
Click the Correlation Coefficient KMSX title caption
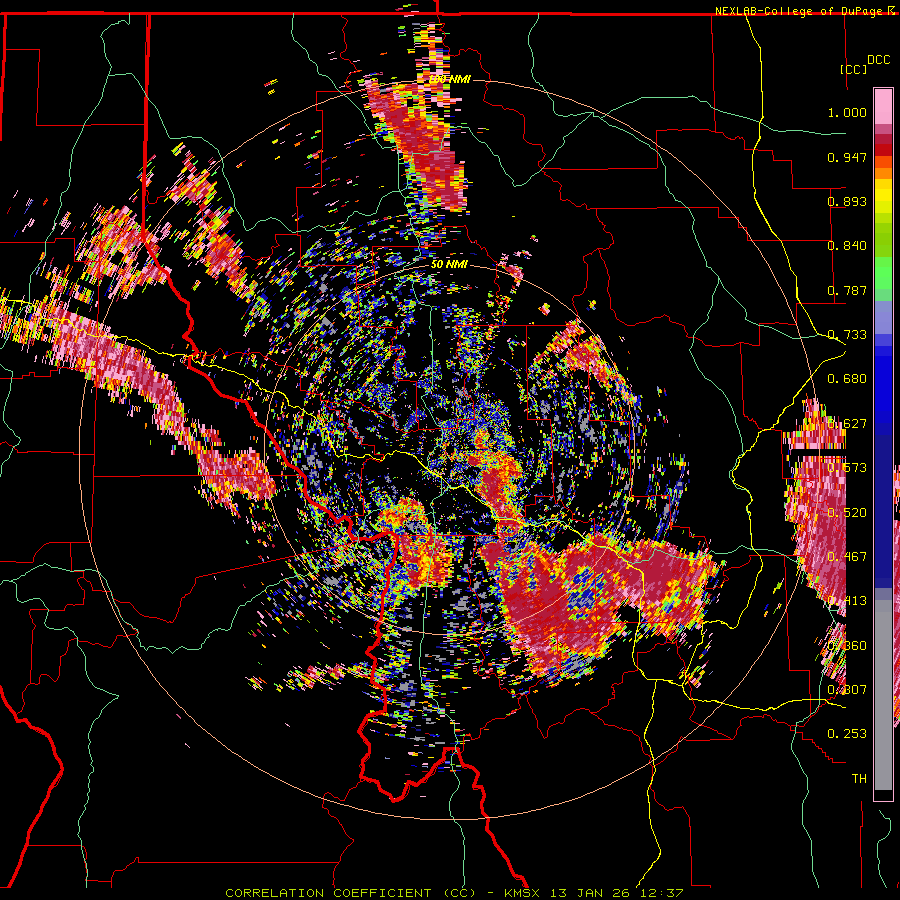coord(455,893)
